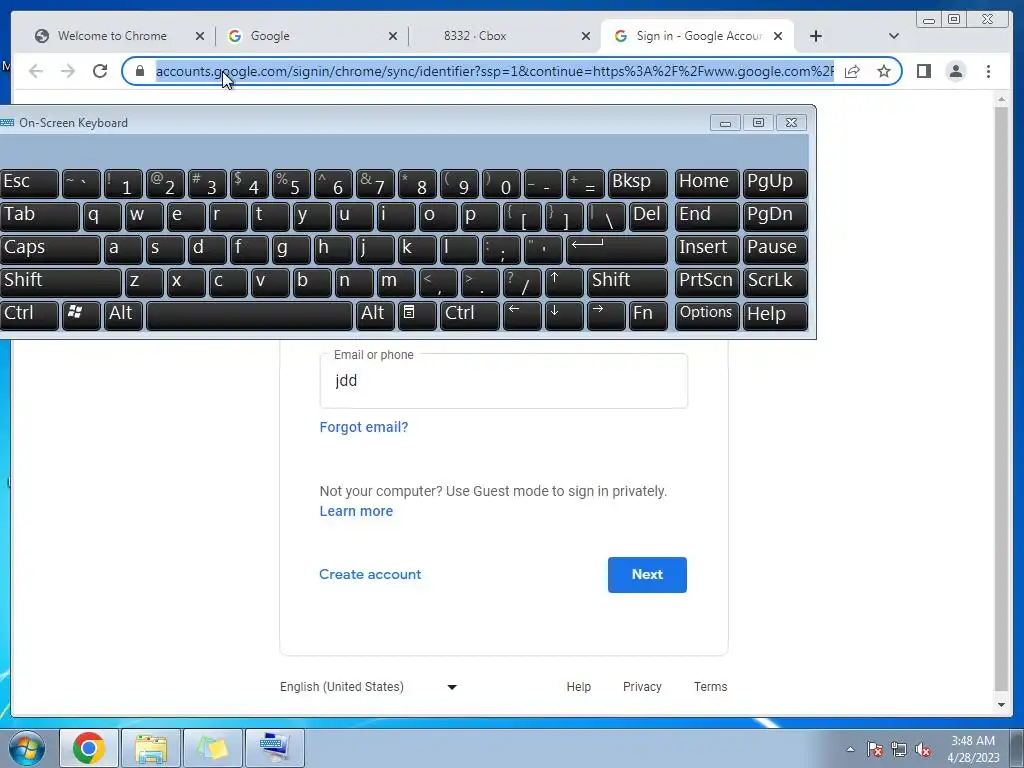Viewport: 1024px width, 768px height.
Task: Hit the Help key on on-screen keyboard
Action: point(775,315)
